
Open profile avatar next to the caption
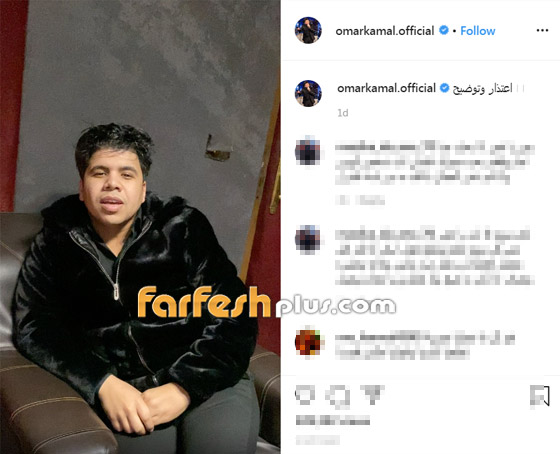[x=308, y=93]
